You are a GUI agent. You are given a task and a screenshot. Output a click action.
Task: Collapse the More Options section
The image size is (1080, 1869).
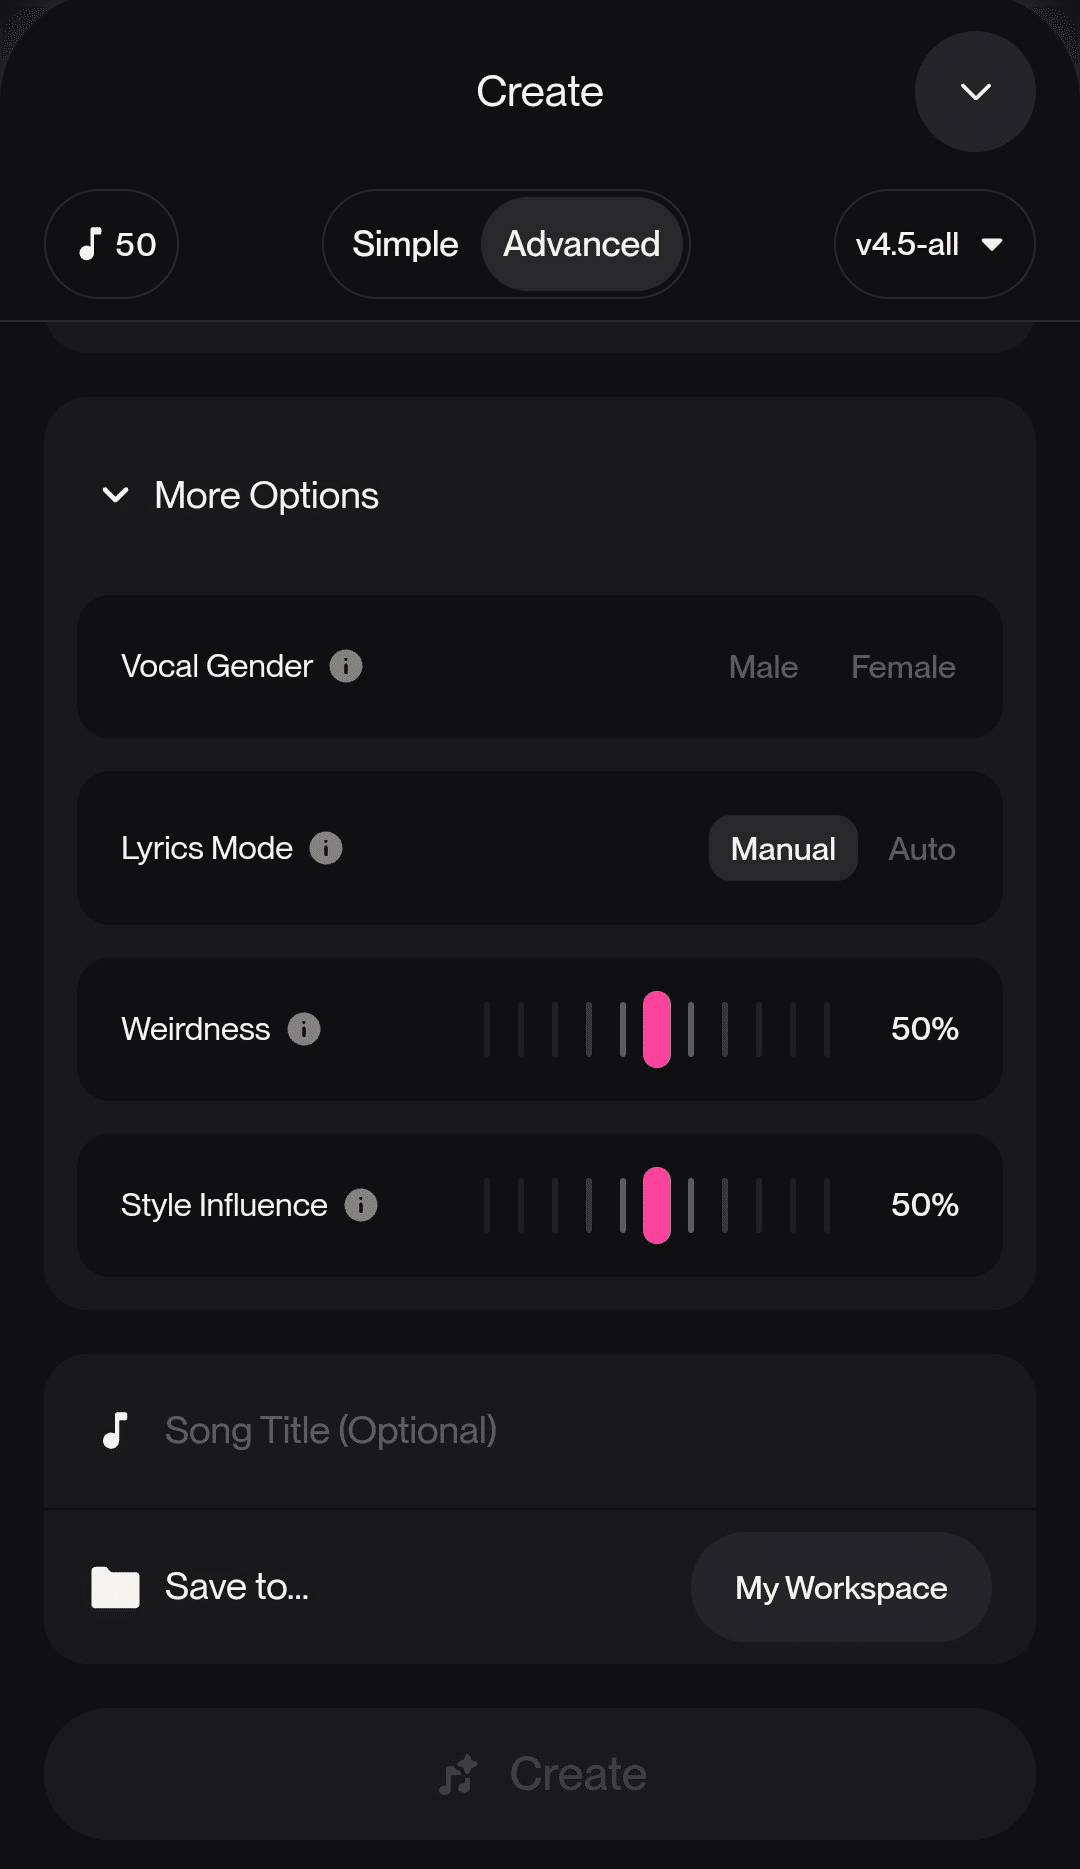(116, 495)
